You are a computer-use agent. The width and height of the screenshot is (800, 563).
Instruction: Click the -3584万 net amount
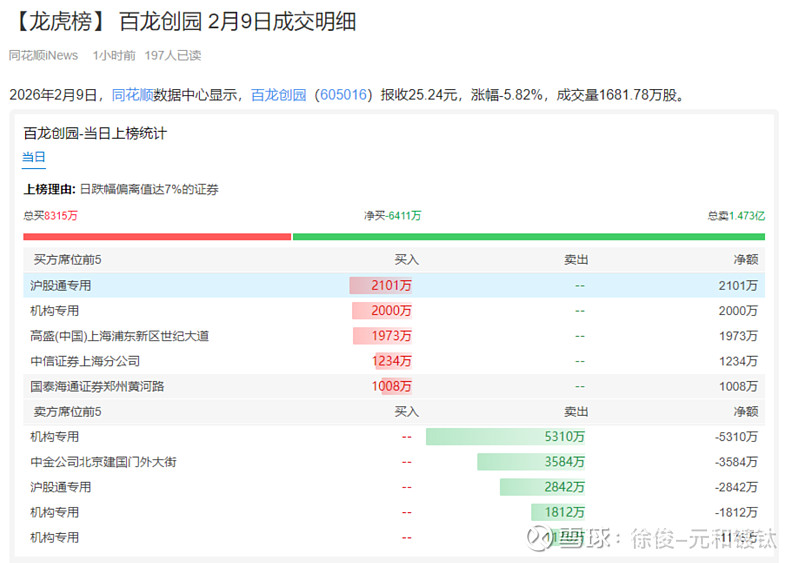point(736,462)
